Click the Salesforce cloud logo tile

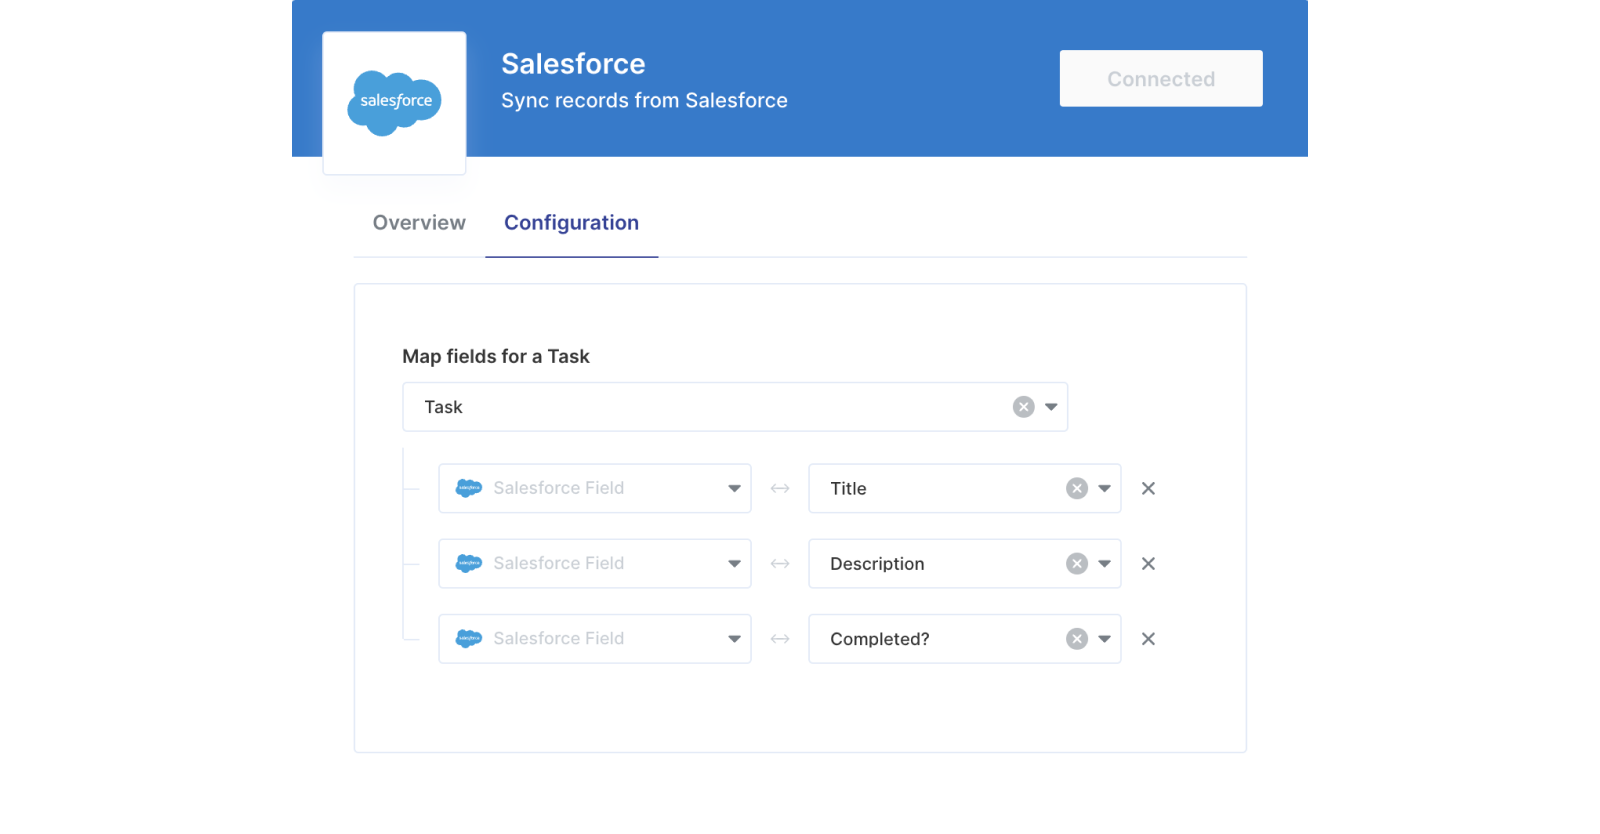coord(394,103)
